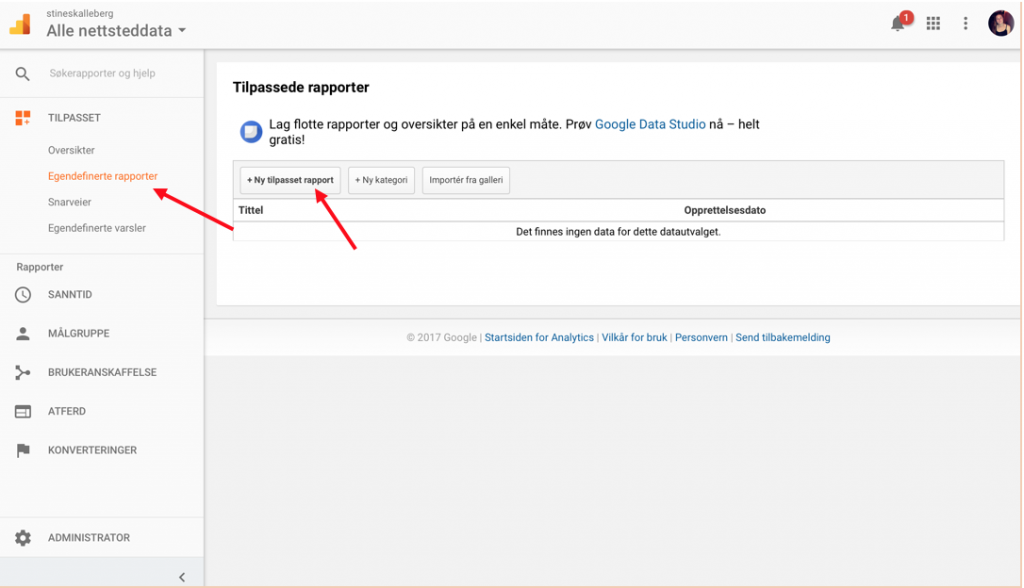Click the Sanntid clock icon
This screenshot has height=588, width=1024.
(23, 295)
